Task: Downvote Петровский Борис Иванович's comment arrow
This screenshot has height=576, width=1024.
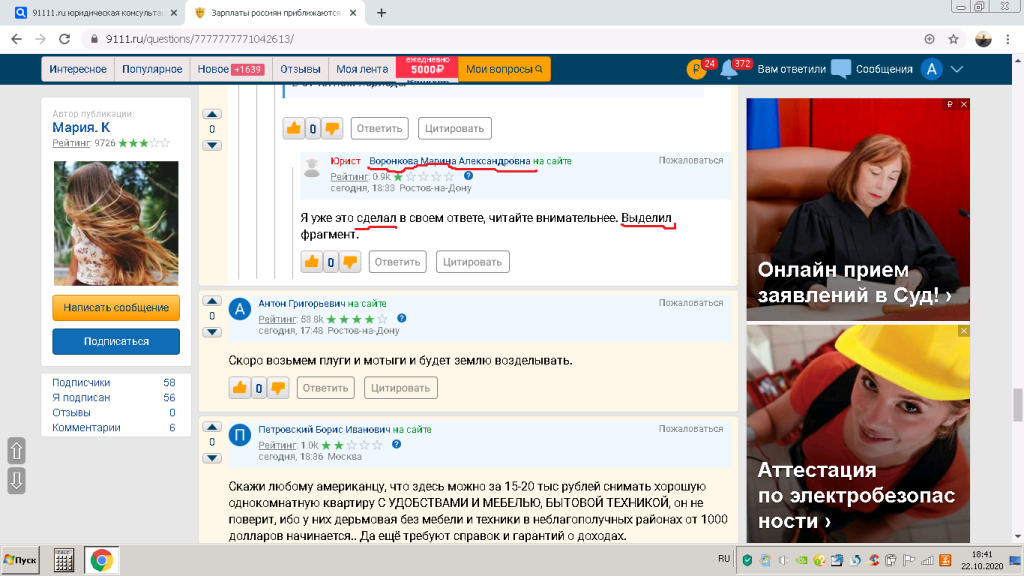Action: click(212, 458)
